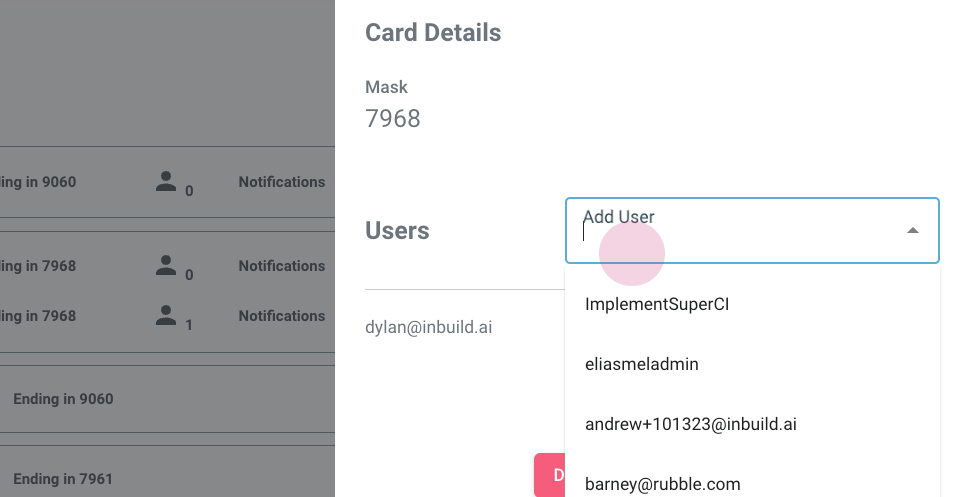The width and height of the screenshot is (960, 497).
Task: Select barney@rubble.com from the user options
Action: click(662, 484)
